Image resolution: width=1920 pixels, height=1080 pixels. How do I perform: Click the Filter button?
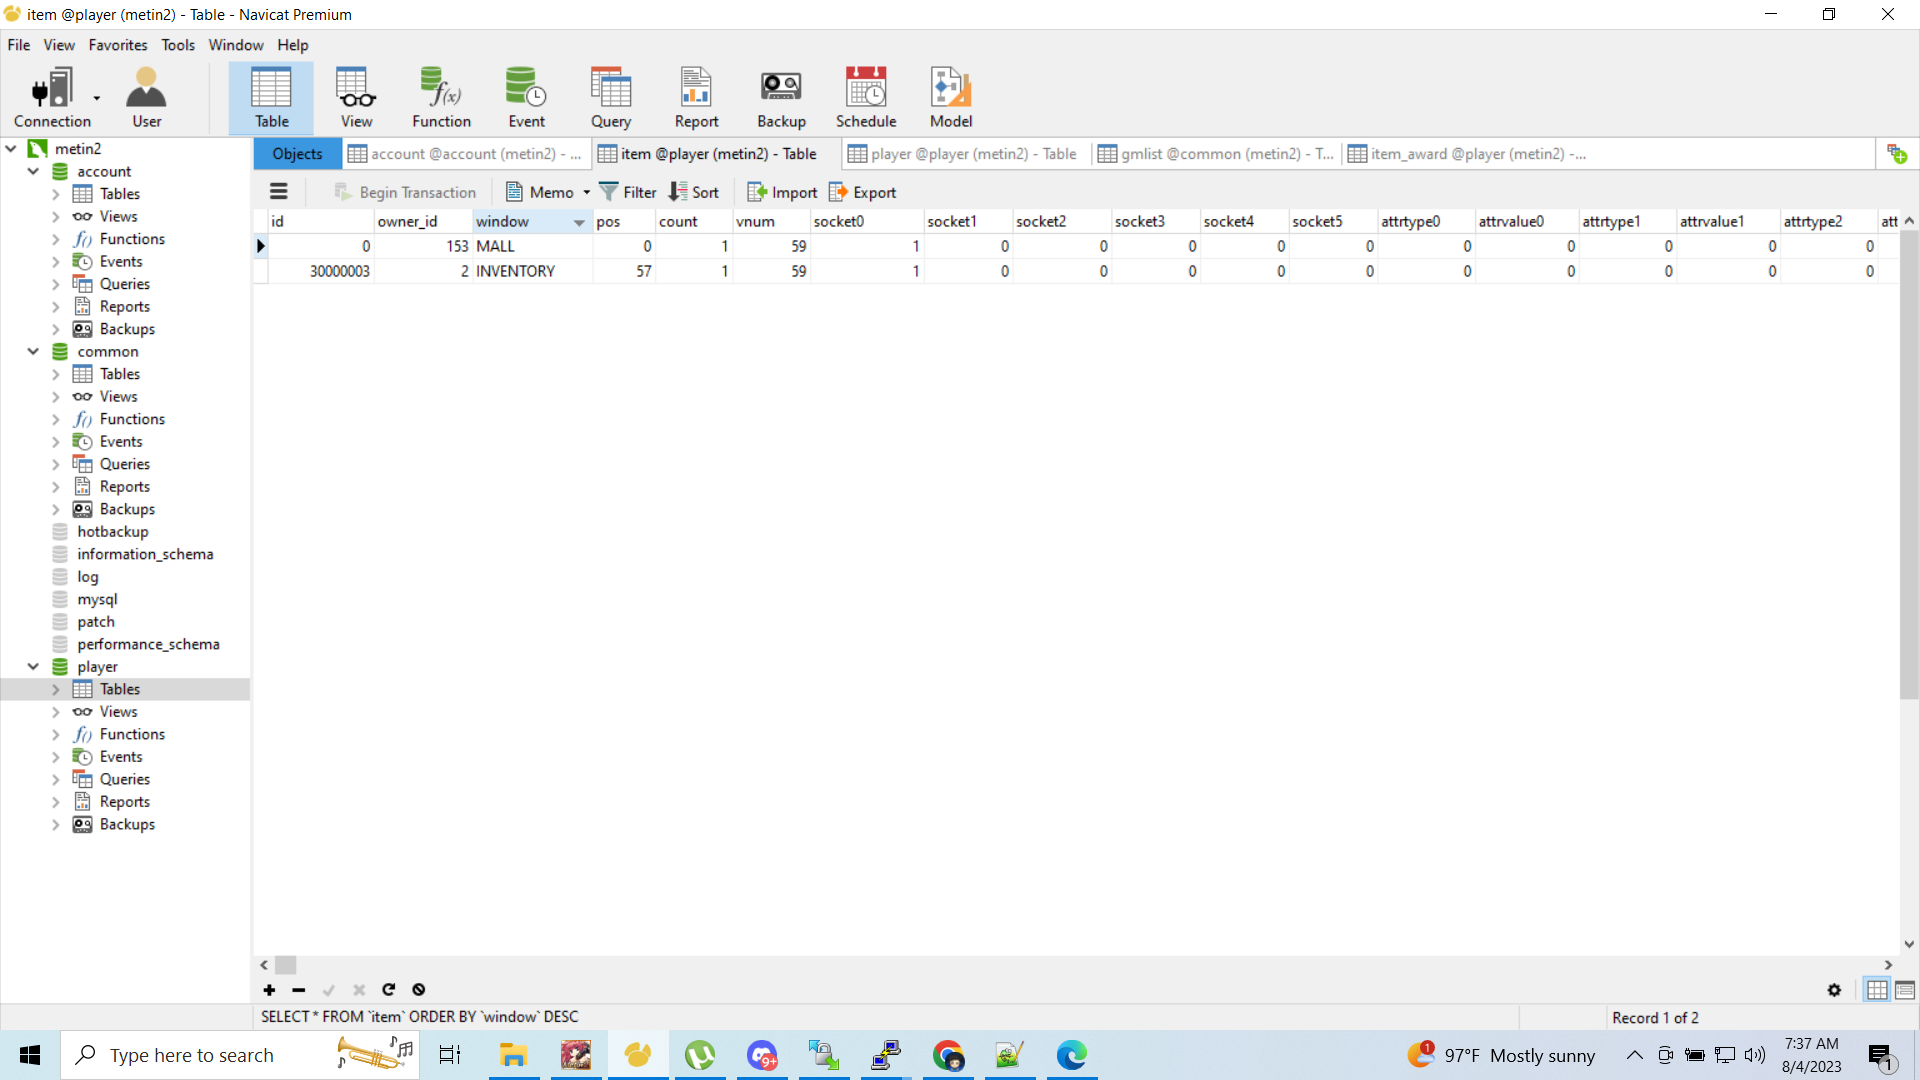pos(627,192)
